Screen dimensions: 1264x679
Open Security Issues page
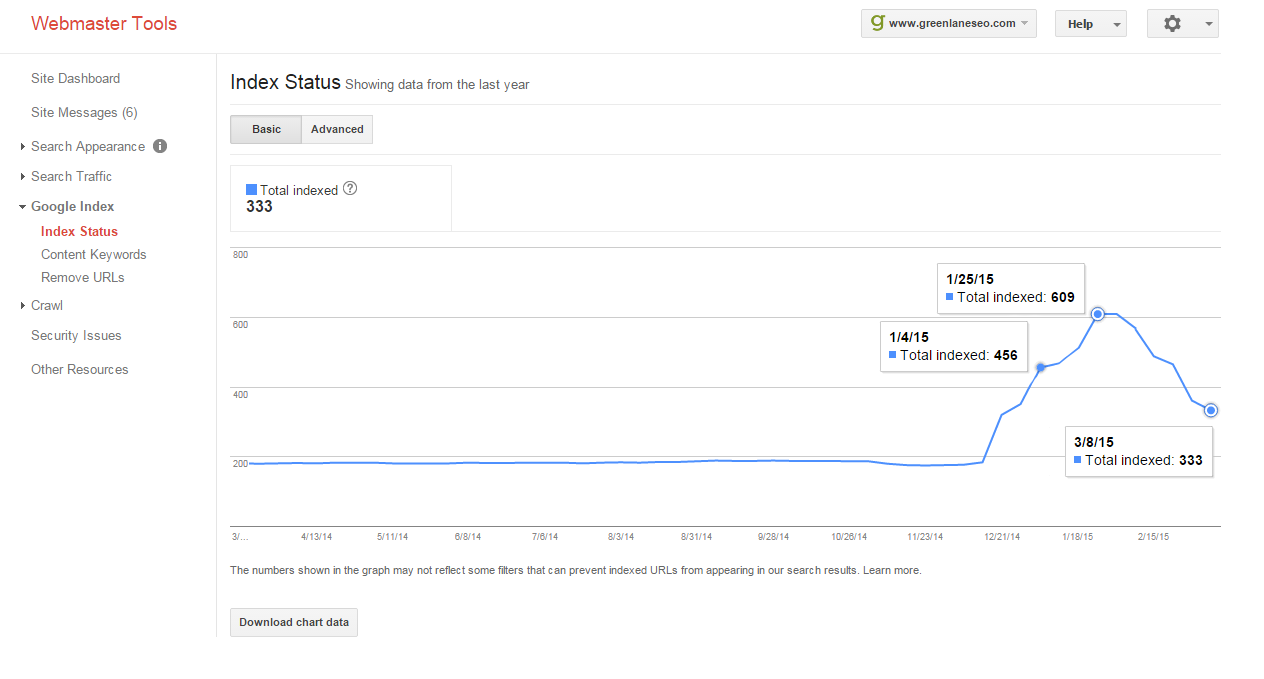point(76,335)
